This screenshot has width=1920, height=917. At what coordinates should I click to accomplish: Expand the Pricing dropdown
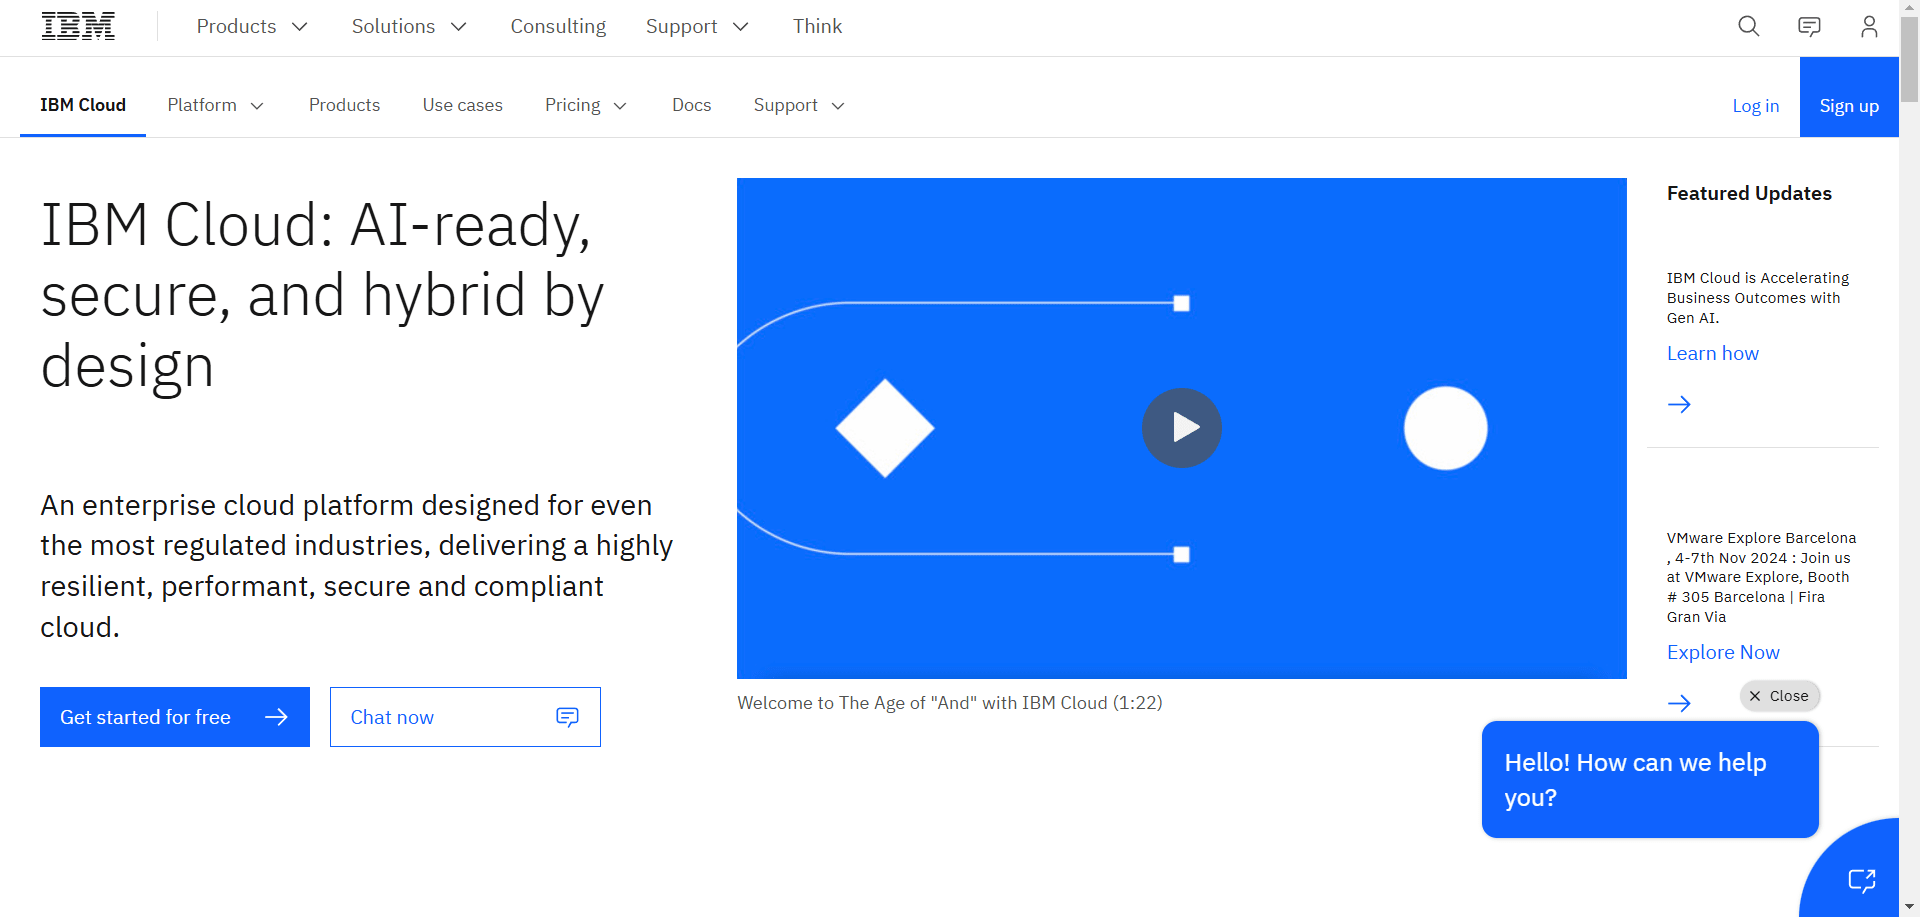pos(586,105)
